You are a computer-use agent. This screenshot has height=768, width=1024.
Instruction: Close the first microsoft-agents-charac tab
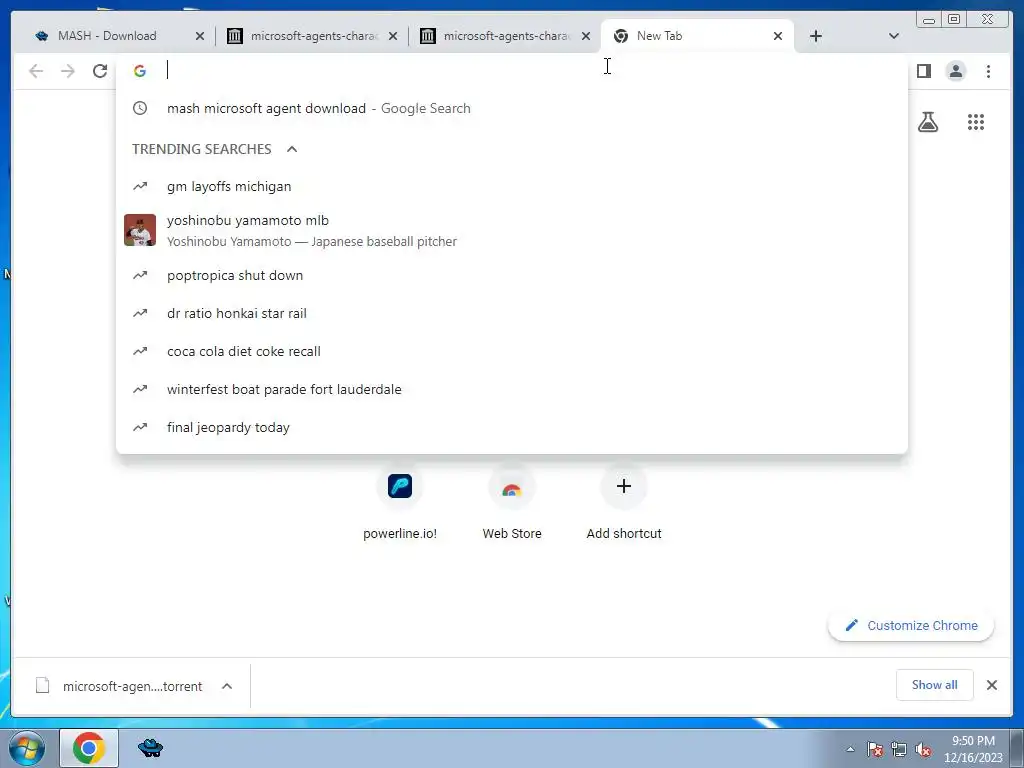point(392,36)
